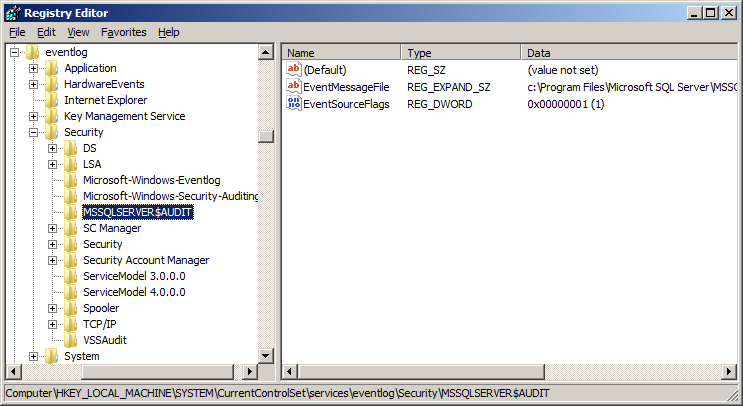This screenshot has height=406, width=743.
Task: Click the LSA folder icon
Action: tap(71, 164)
